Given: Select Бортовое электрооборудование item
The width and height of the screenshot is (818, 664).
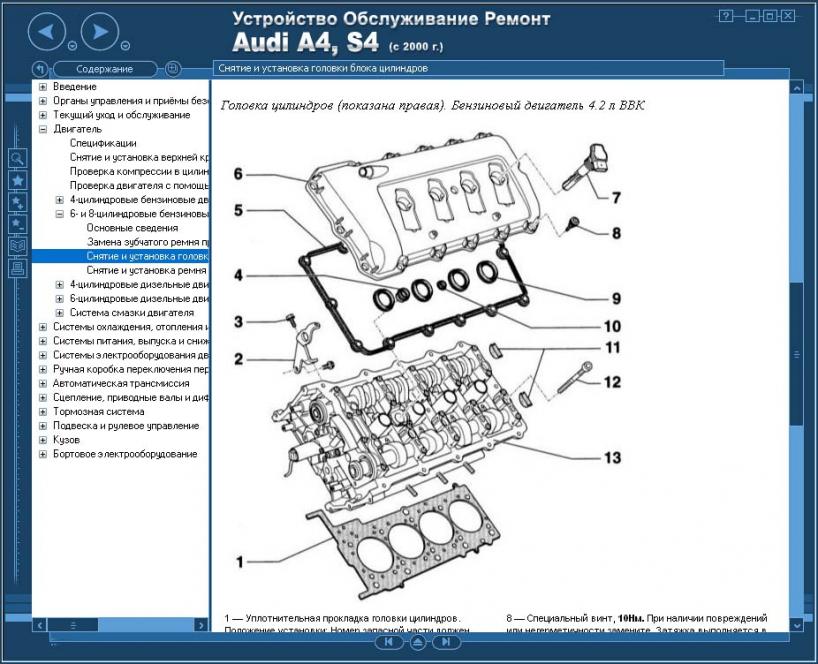Looking at the screenshot, I should pos(125,454).
